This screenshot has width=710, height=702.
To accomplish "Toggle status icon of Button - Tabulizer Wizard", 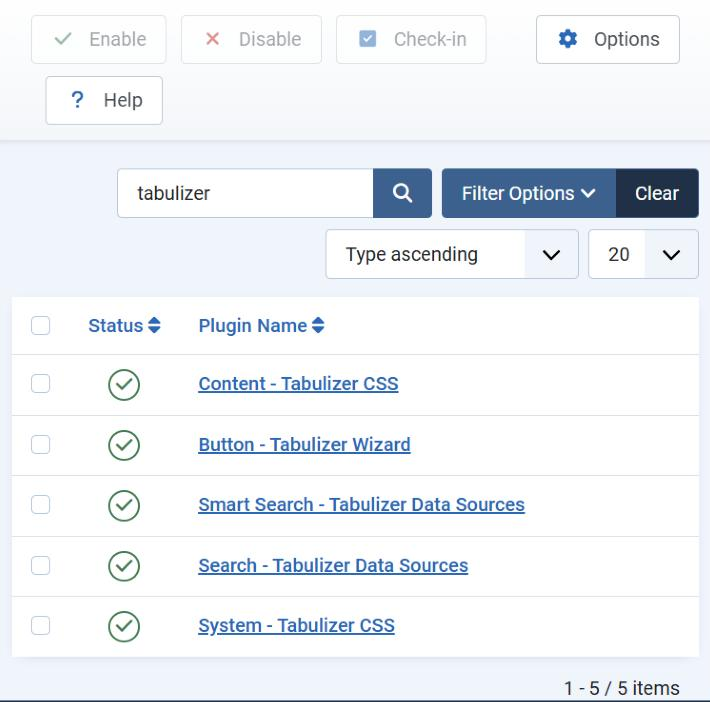I will click(124, 445).
